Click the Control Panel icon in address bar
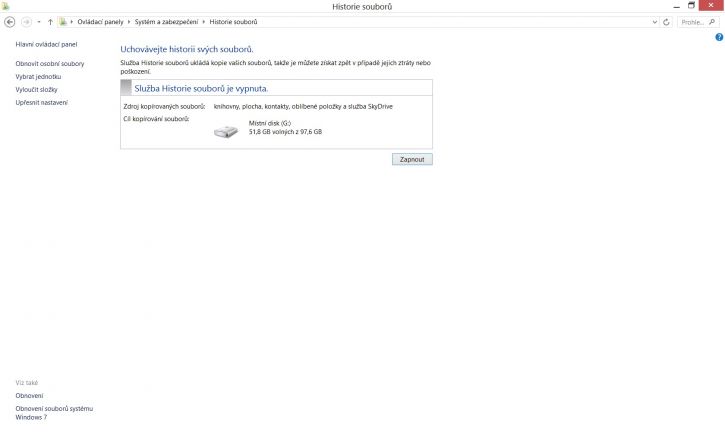Viewport: 725px width, 432px height. pyautogui.click(x=63, y=22)
